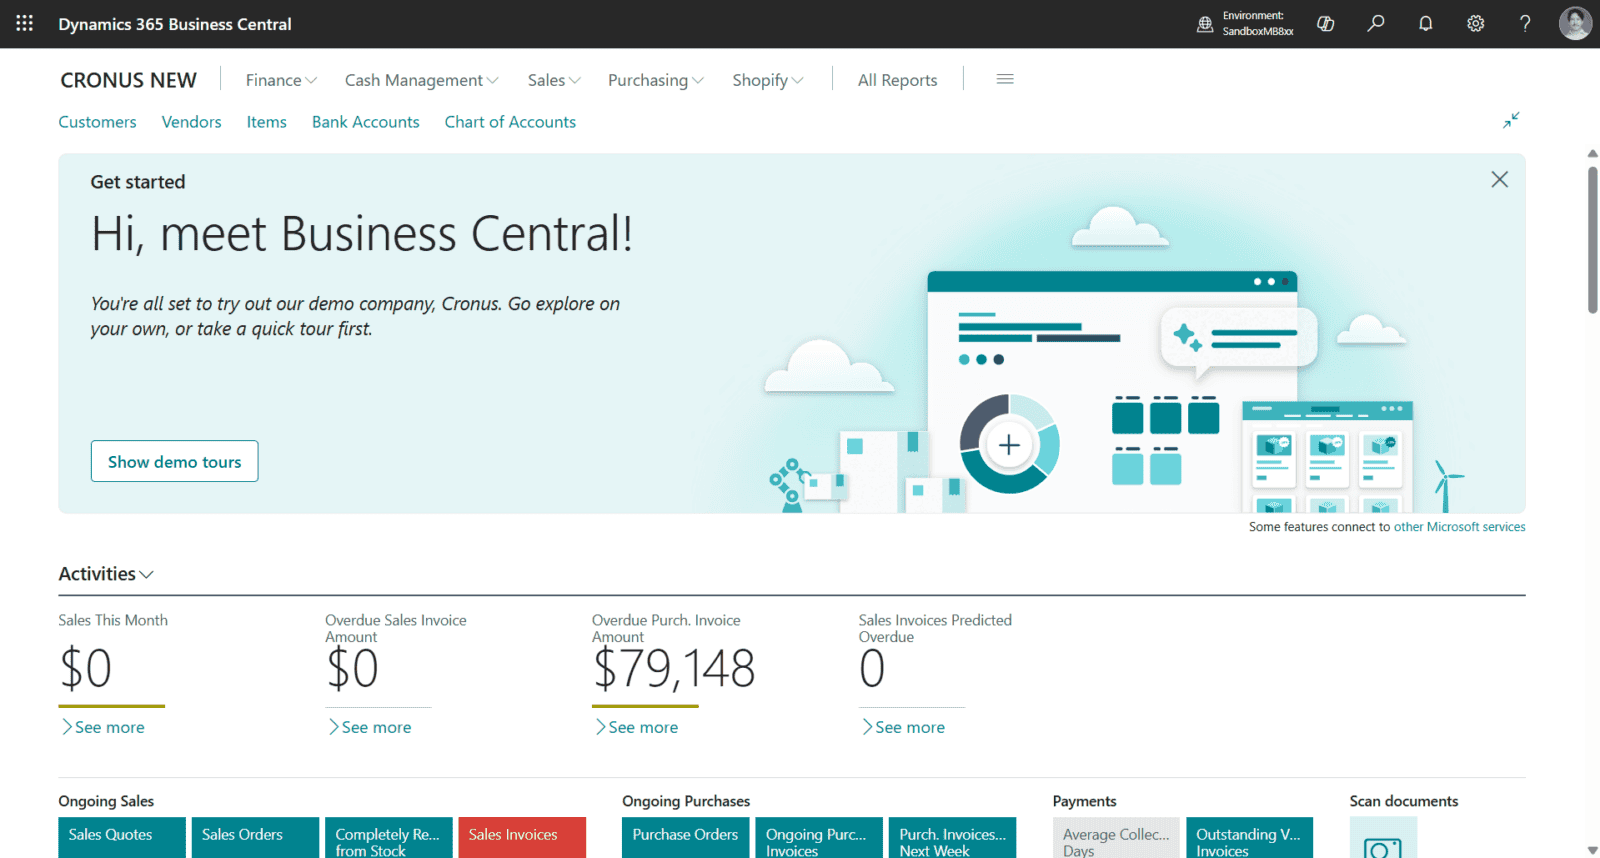Click the Dynamics 365 Business Central title

175,24
